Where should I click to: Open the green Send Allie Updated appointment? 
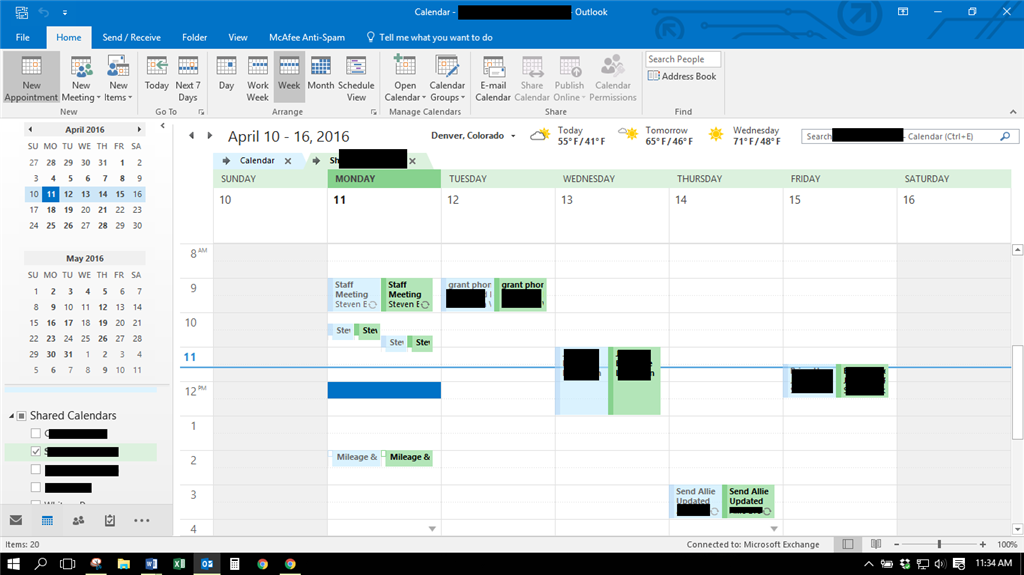tap(748, 501)
